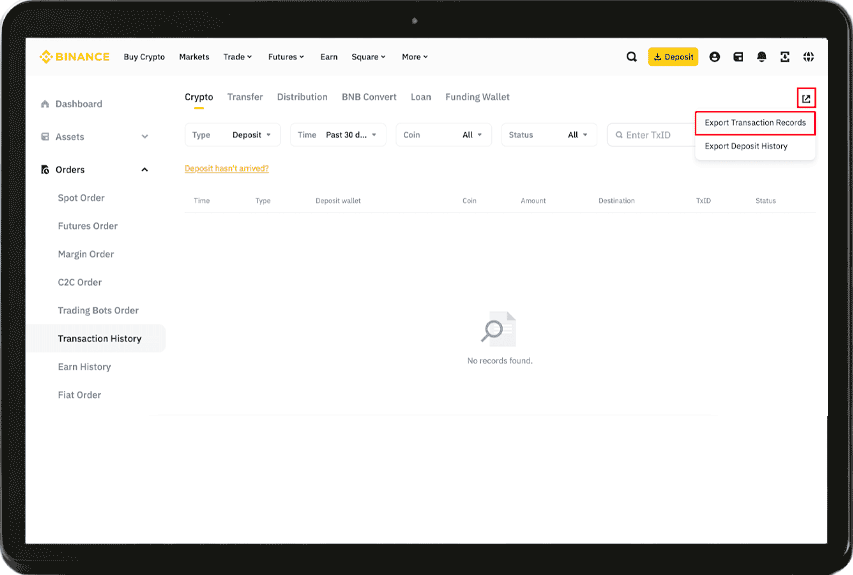Open the user profile icon
Viewport: 853px width, 575px height.
pos(714,57)
